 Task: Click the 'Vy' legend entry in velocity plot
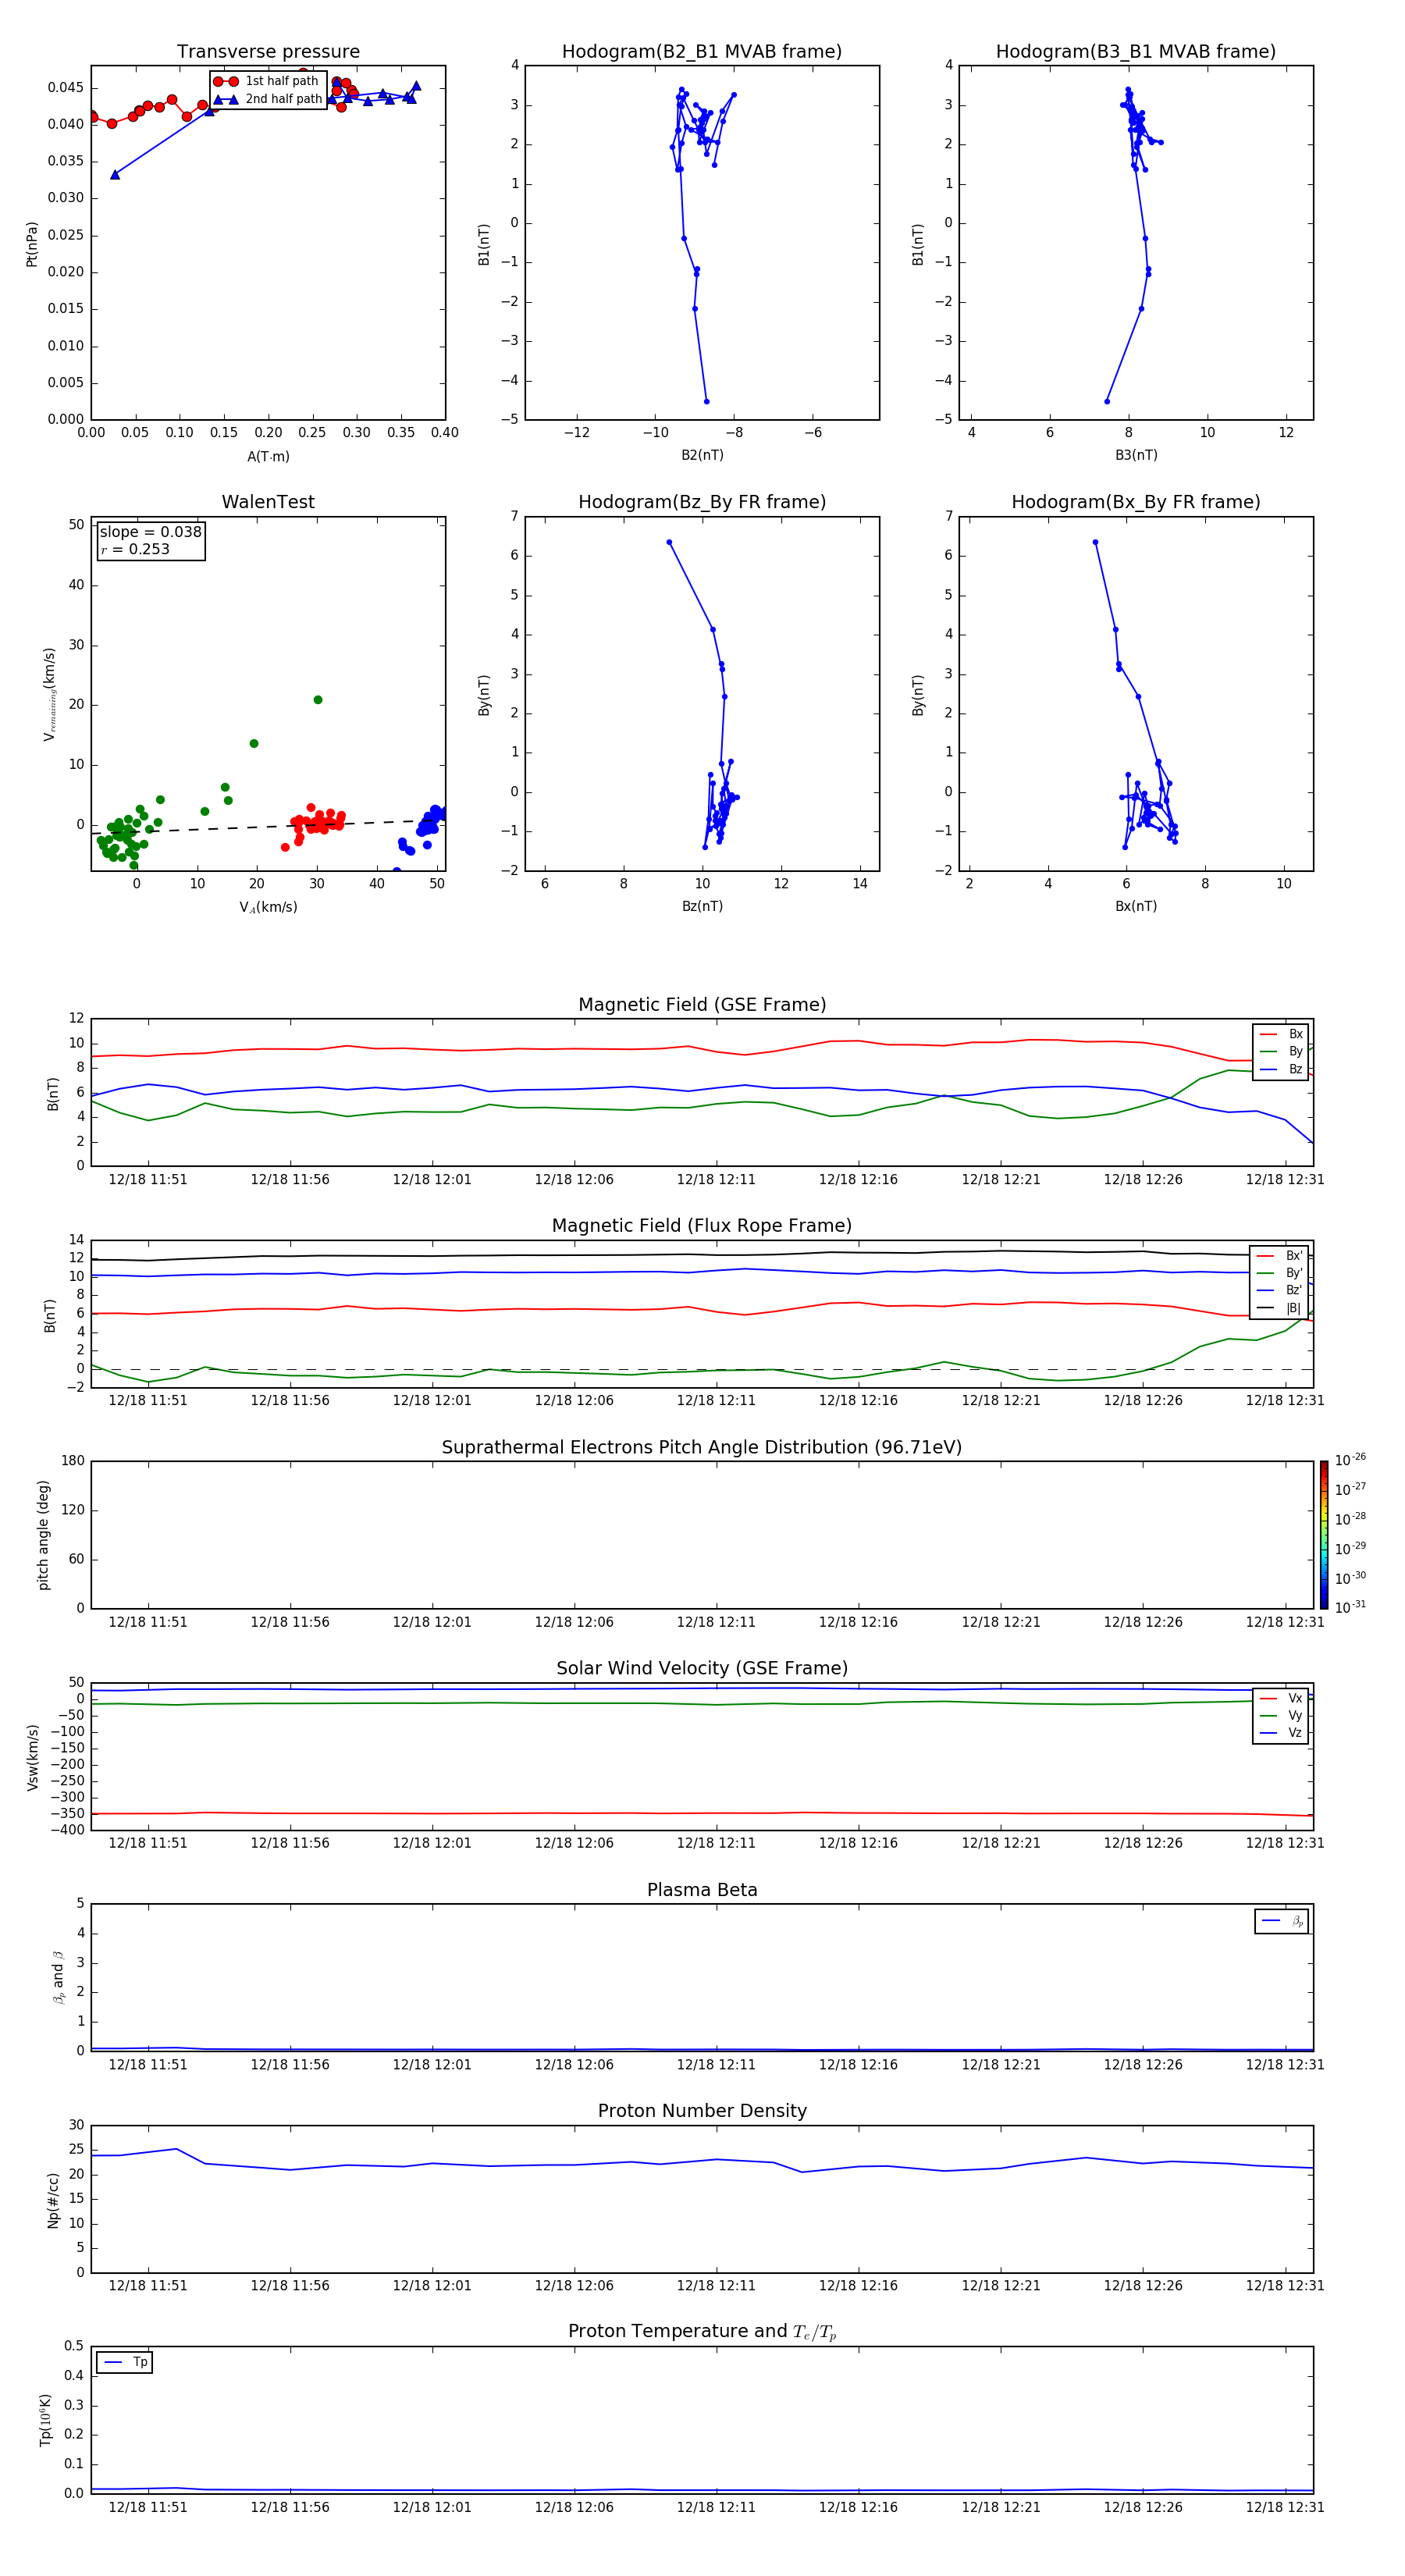[1281, 1716]
